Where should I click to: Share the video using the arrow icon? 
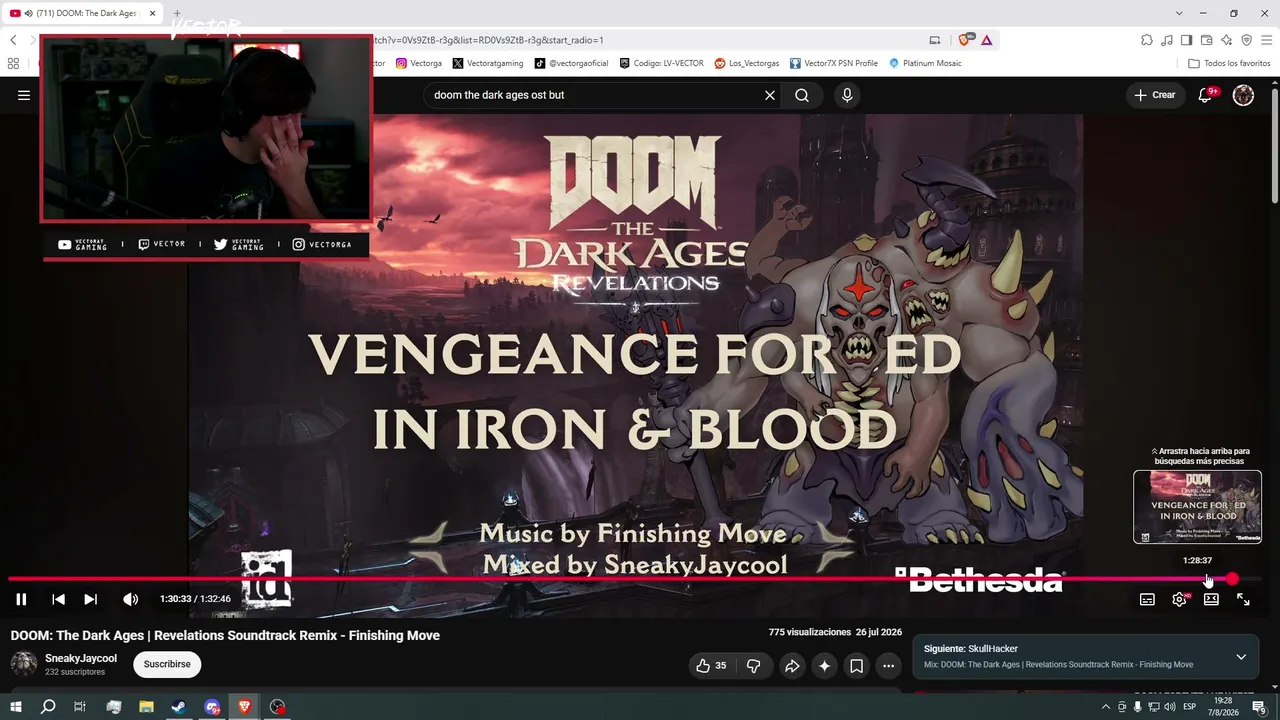point(792,665)
